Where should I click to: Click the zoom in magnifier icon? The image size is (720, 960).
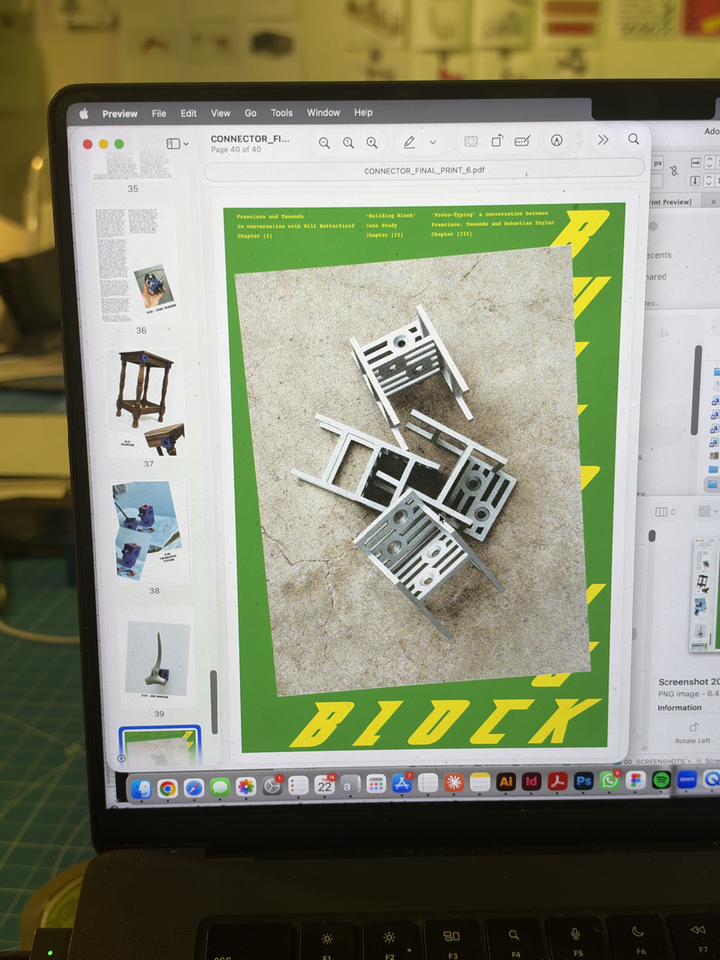point(372,143)
